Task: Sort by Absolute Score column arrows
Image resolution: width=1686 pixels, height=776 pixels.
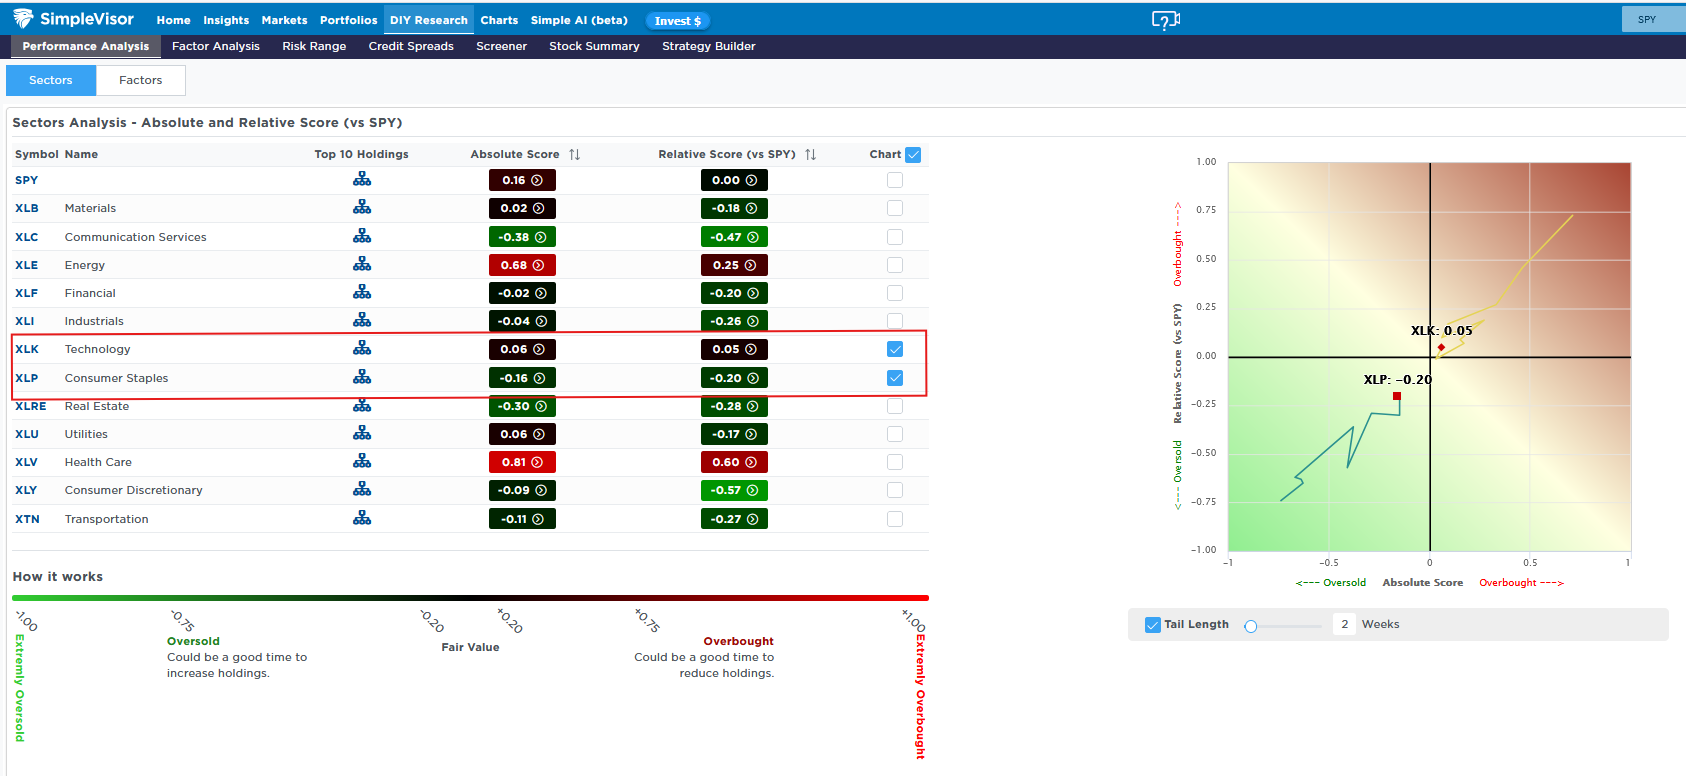Action: [x=574, y=154]
